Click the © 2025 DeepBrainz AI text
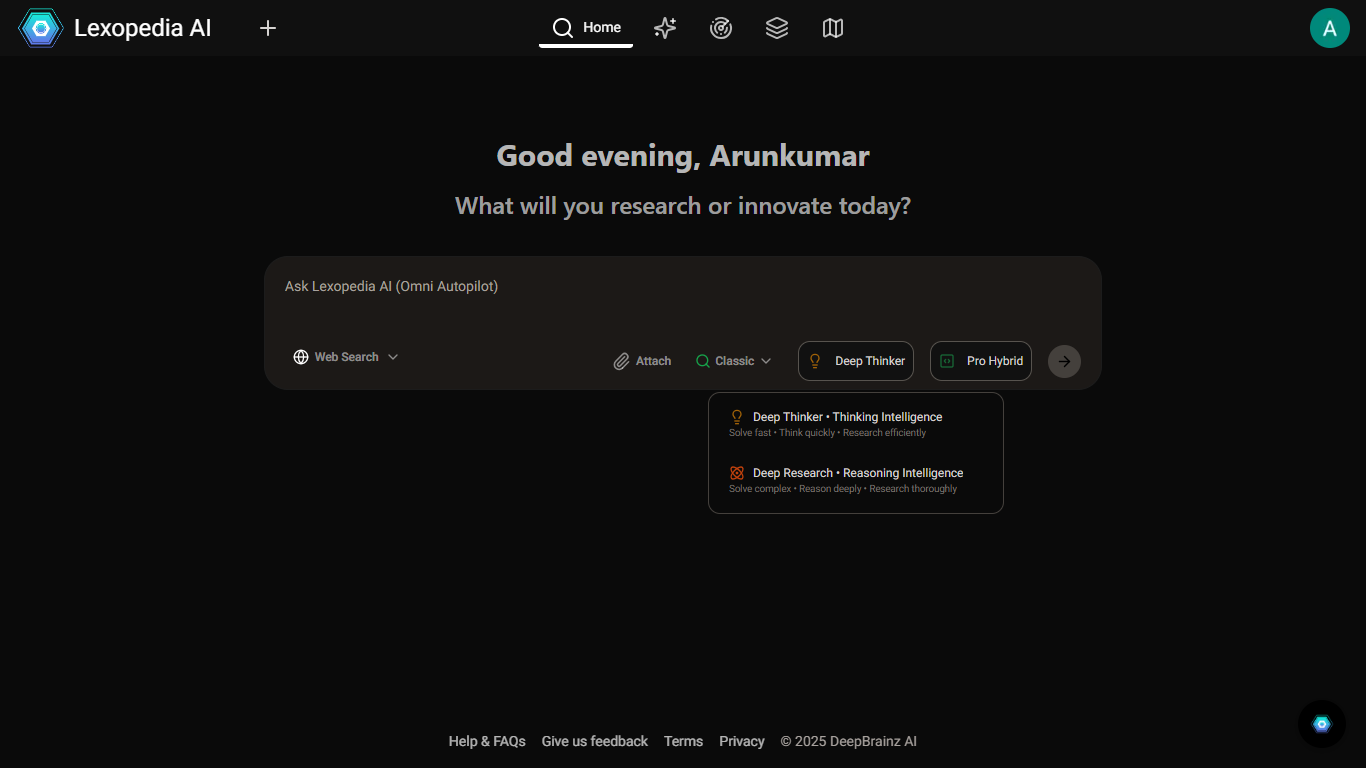Viewport: 1366px width, 768px height. point(849,741)
